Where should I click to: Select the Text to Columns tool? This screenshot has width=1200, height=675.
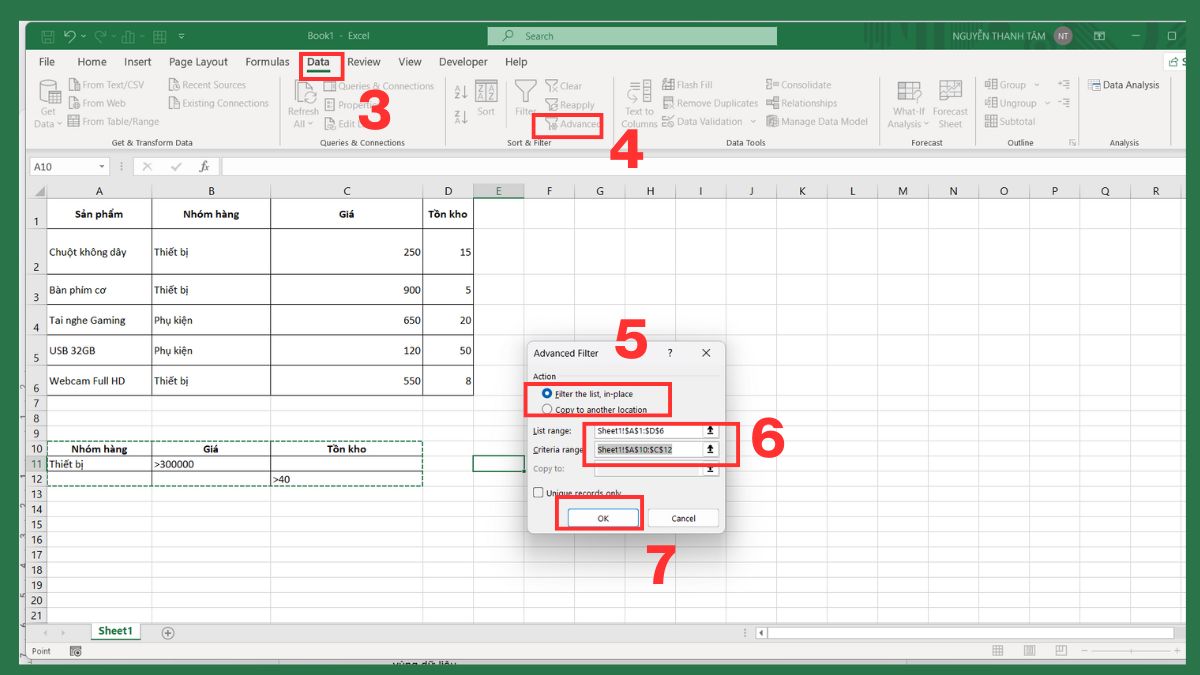coord(638,102)
